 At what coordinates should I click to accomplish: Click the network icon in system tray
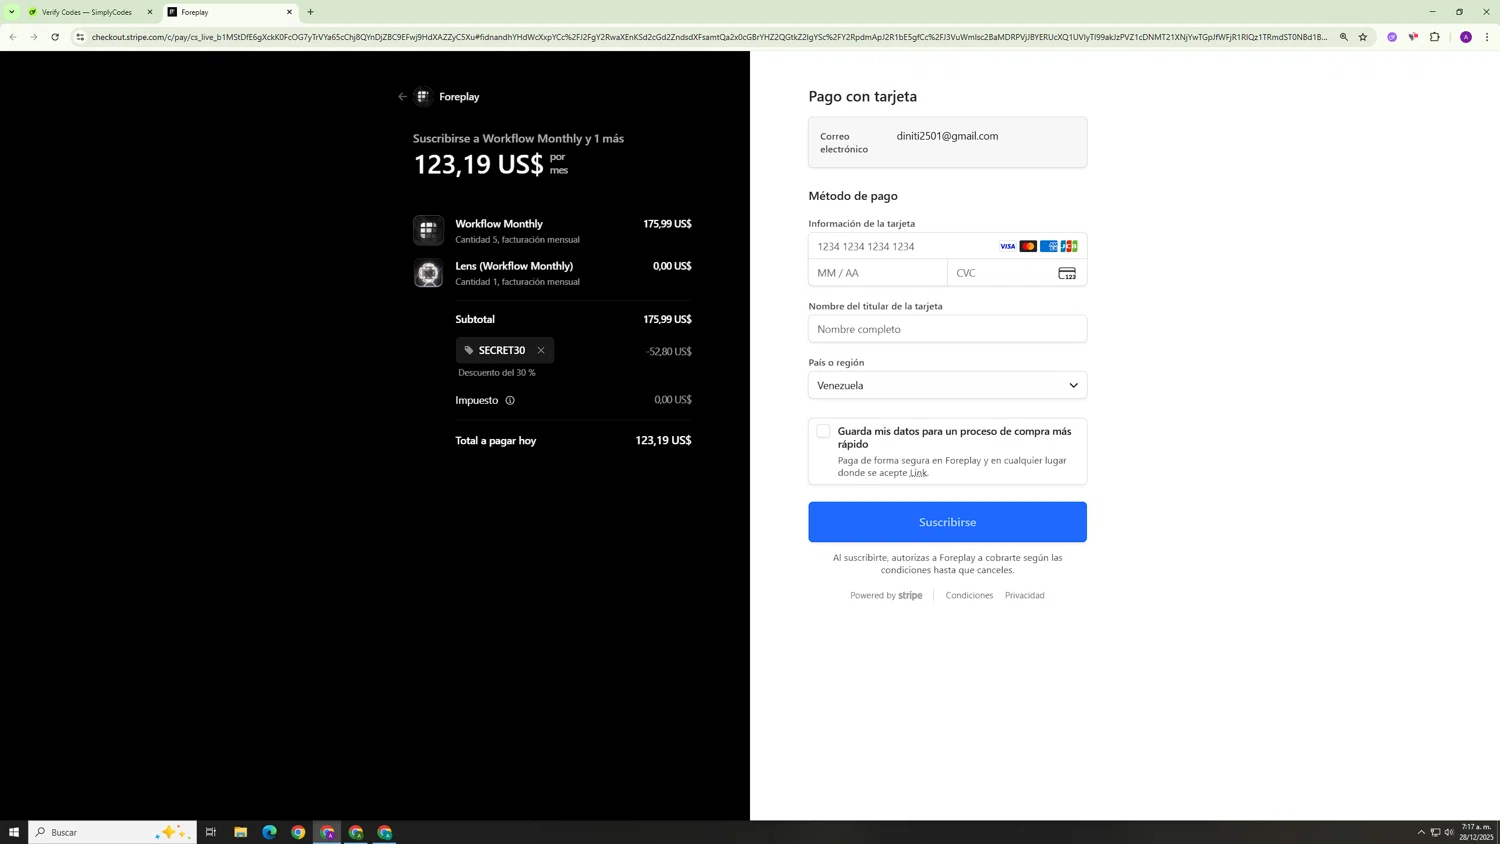click(1435, 832)
